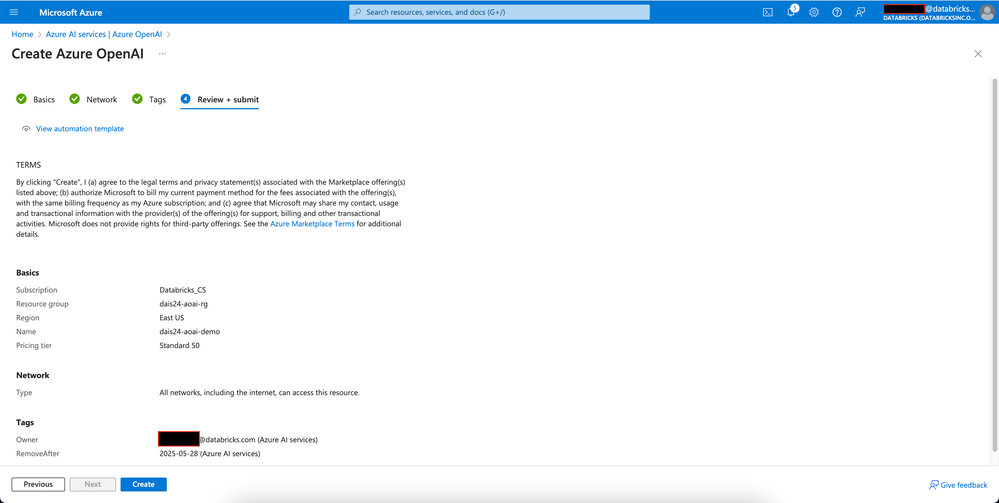Click the Create Azure OpenAI page title
Viewport: 999px width, 503px height.
tap(78, 54)
